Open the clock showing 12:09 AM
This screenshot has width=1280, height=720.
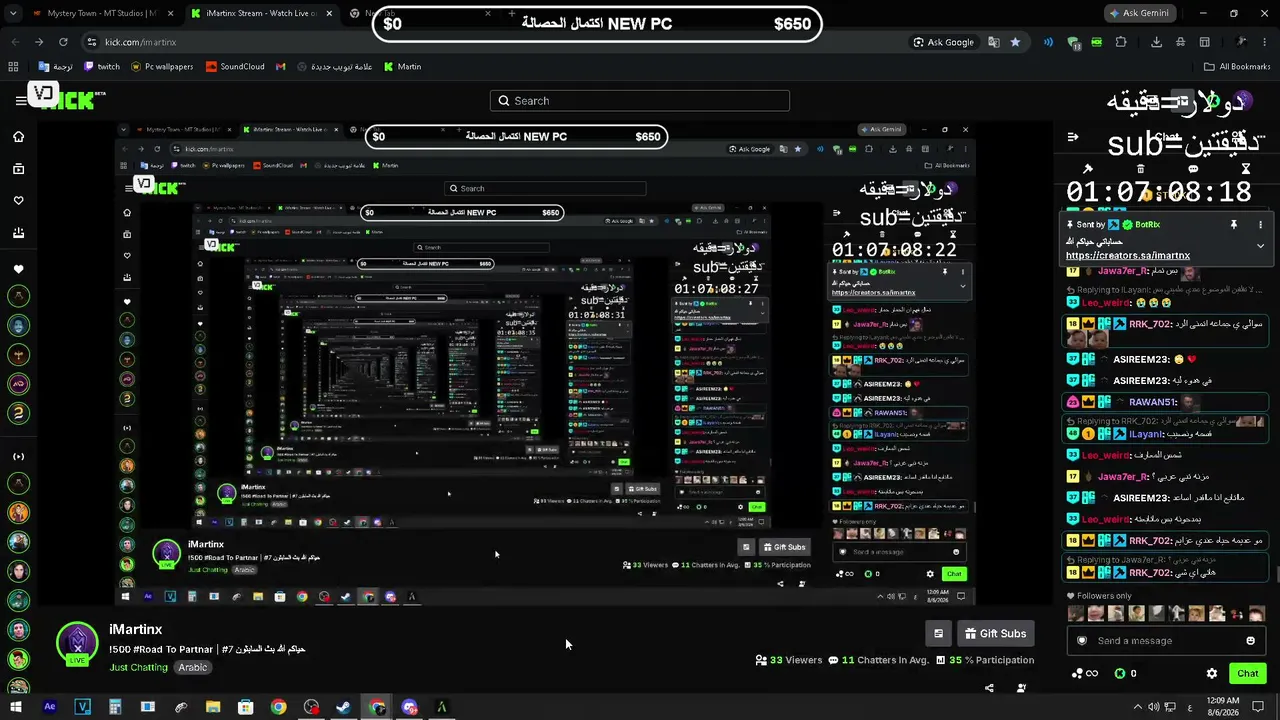1224,707
